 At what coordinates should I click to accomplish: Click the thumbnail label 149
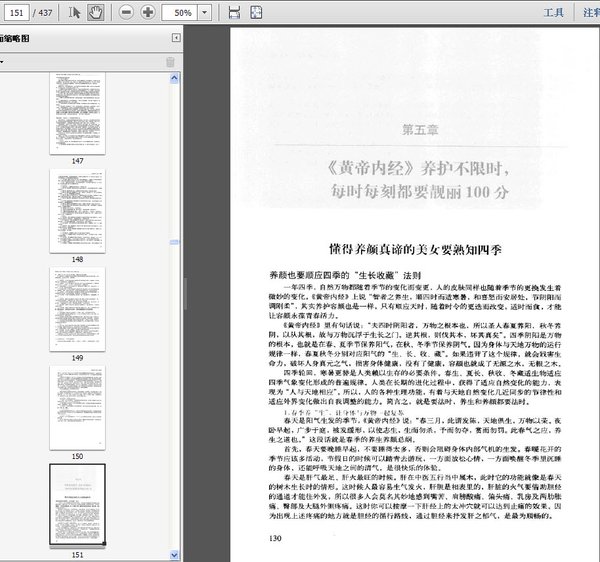pyautogui.click(x=77, y=358)
